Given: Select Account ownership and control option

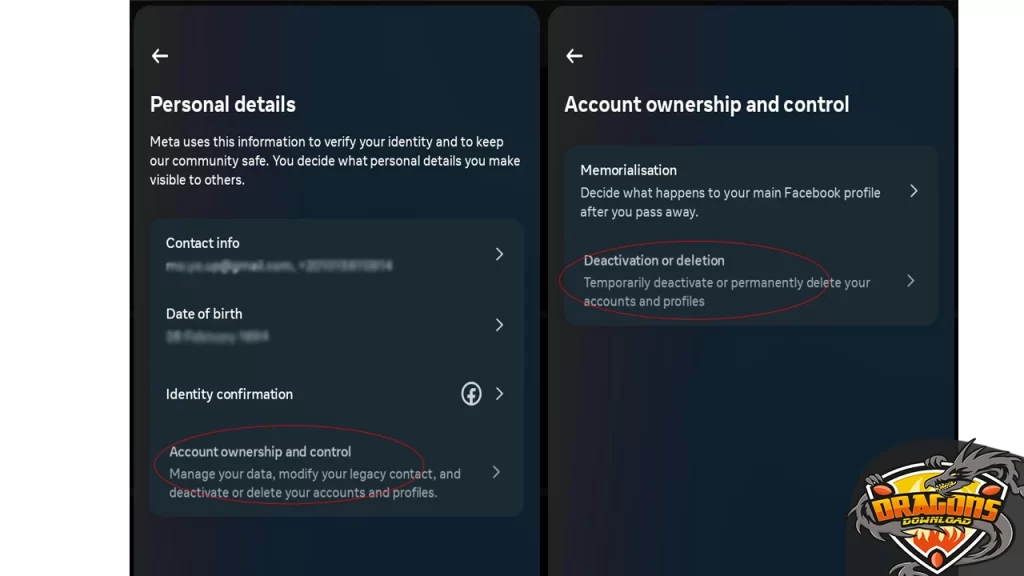Looking at the screenshot, I should click(x=260, y=452).
